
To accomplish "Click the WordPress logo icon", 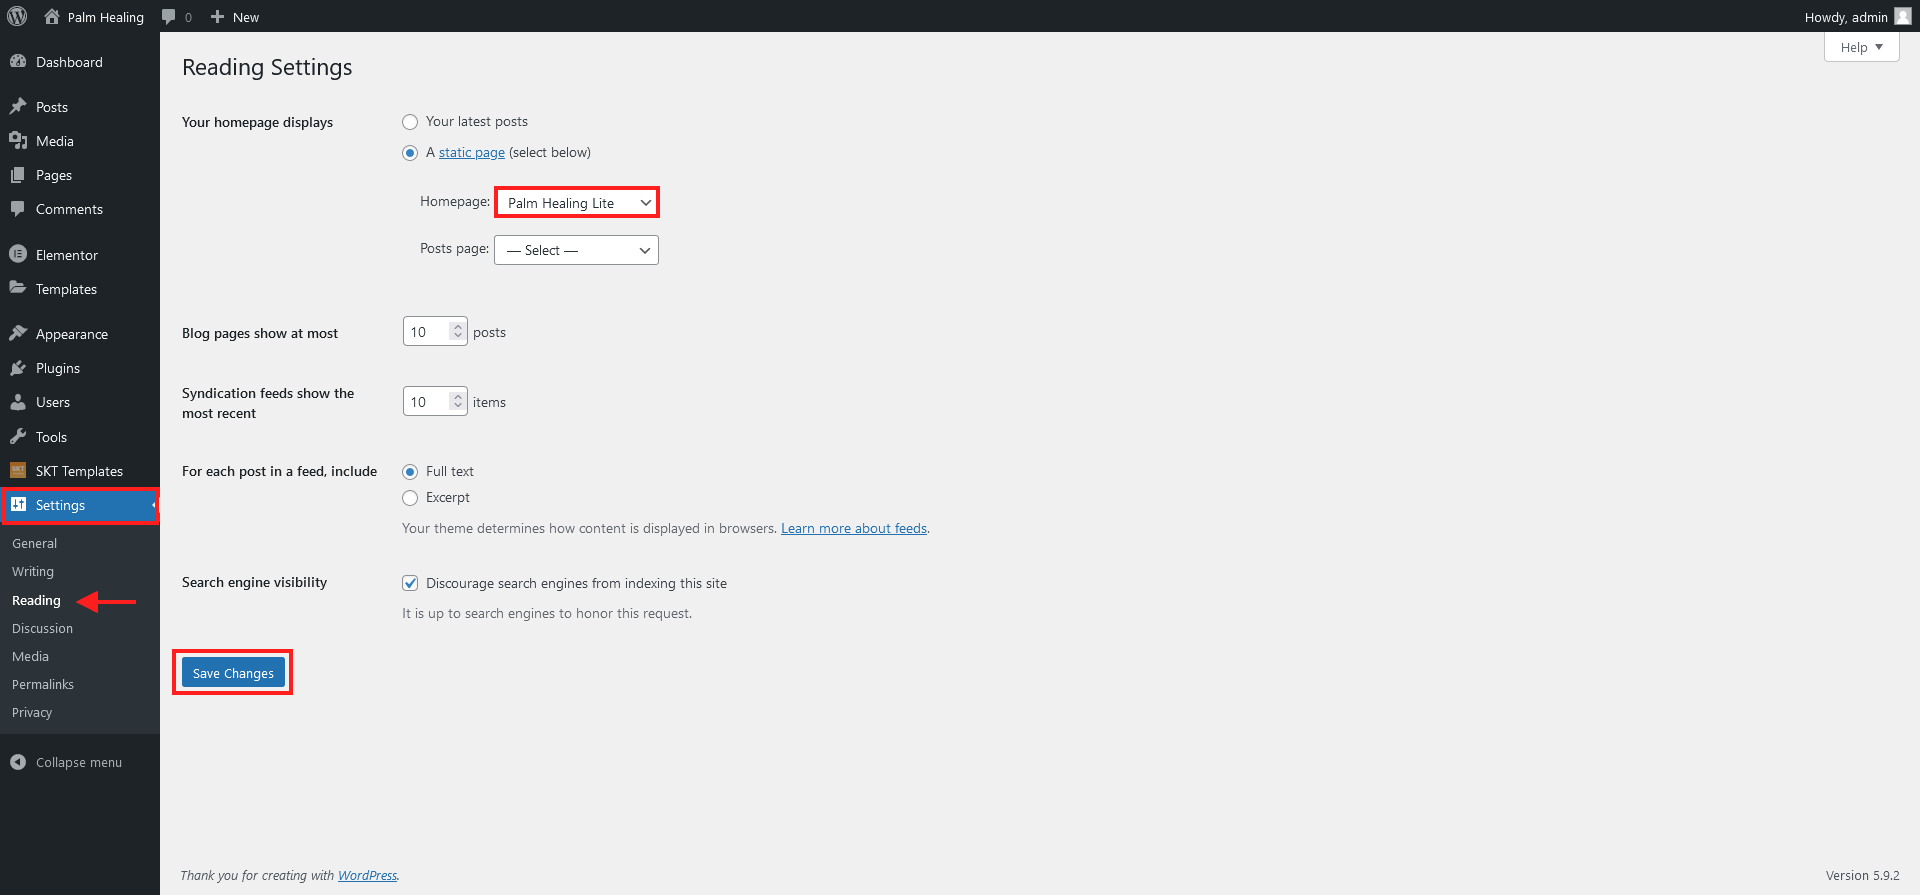I will coord(17,16).
